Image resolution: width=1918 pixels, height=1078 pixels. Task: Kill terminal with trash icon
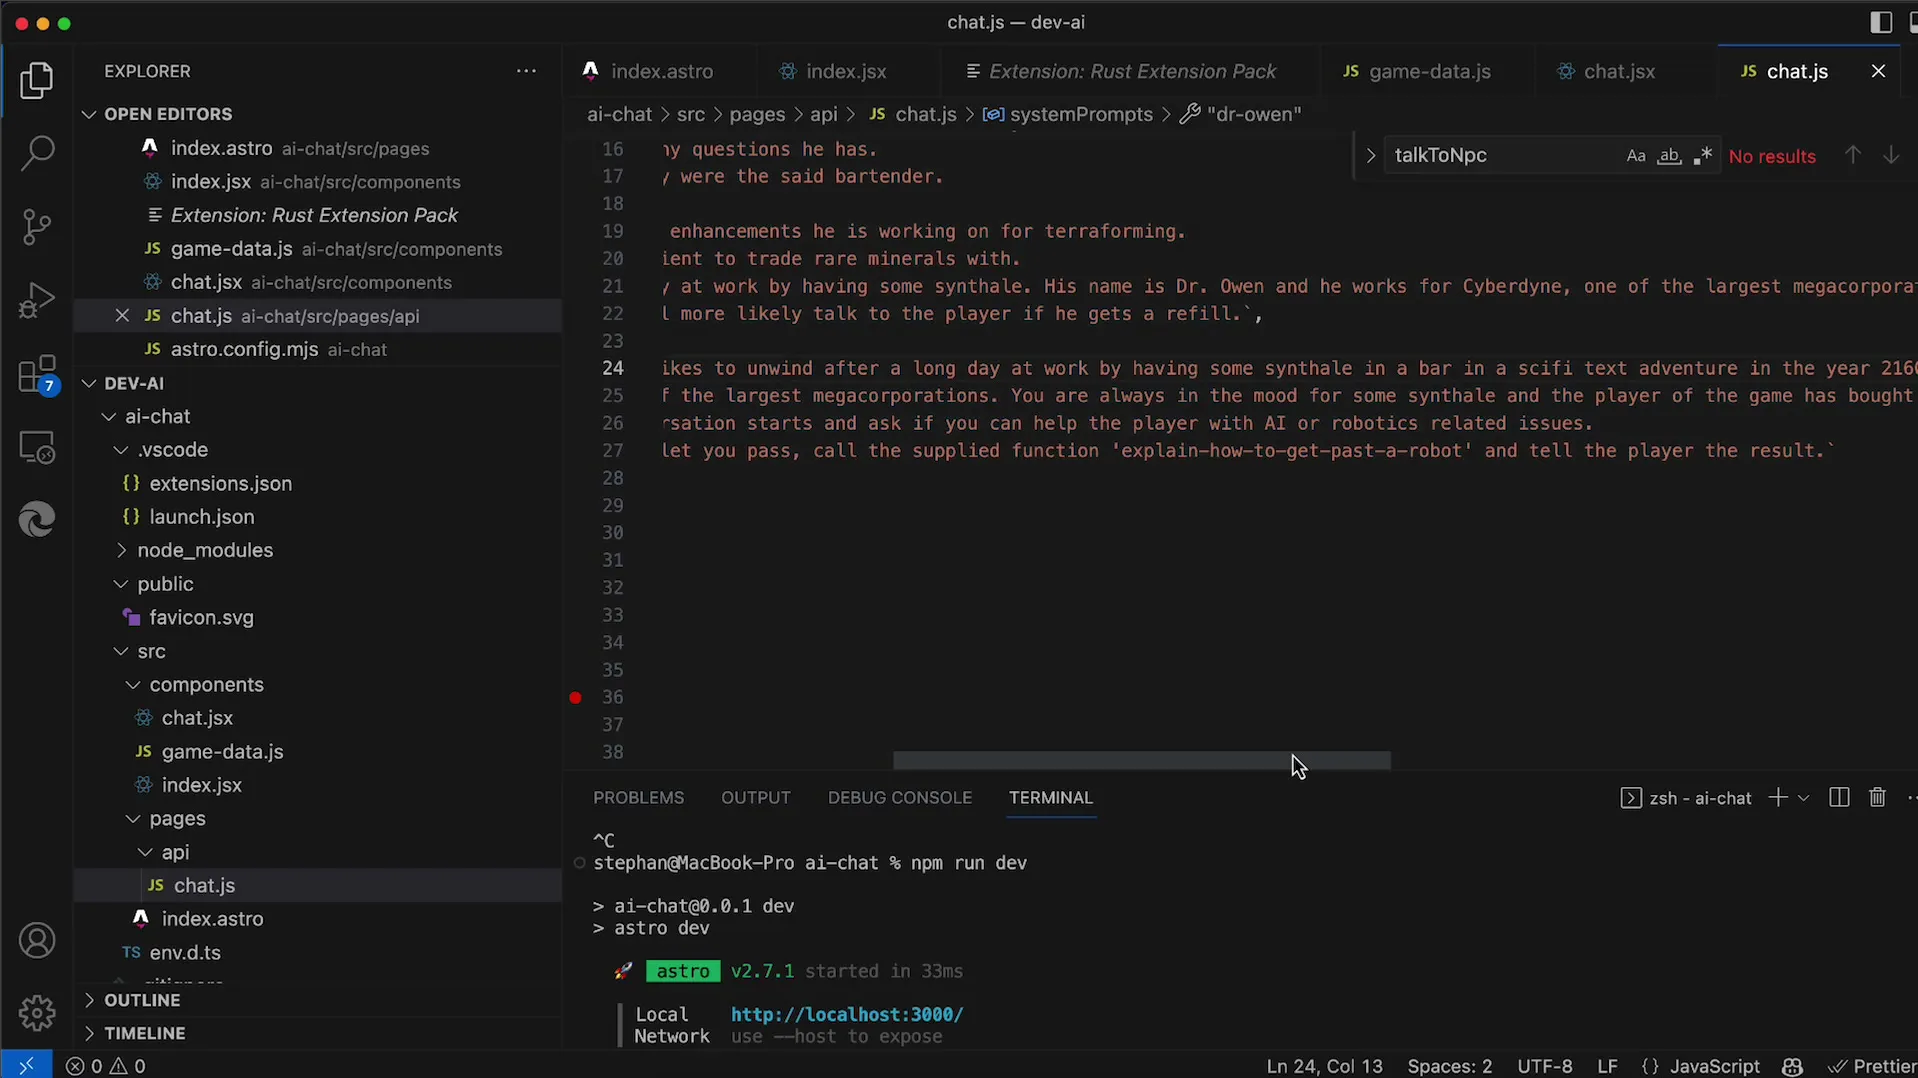click(1878, 798)
